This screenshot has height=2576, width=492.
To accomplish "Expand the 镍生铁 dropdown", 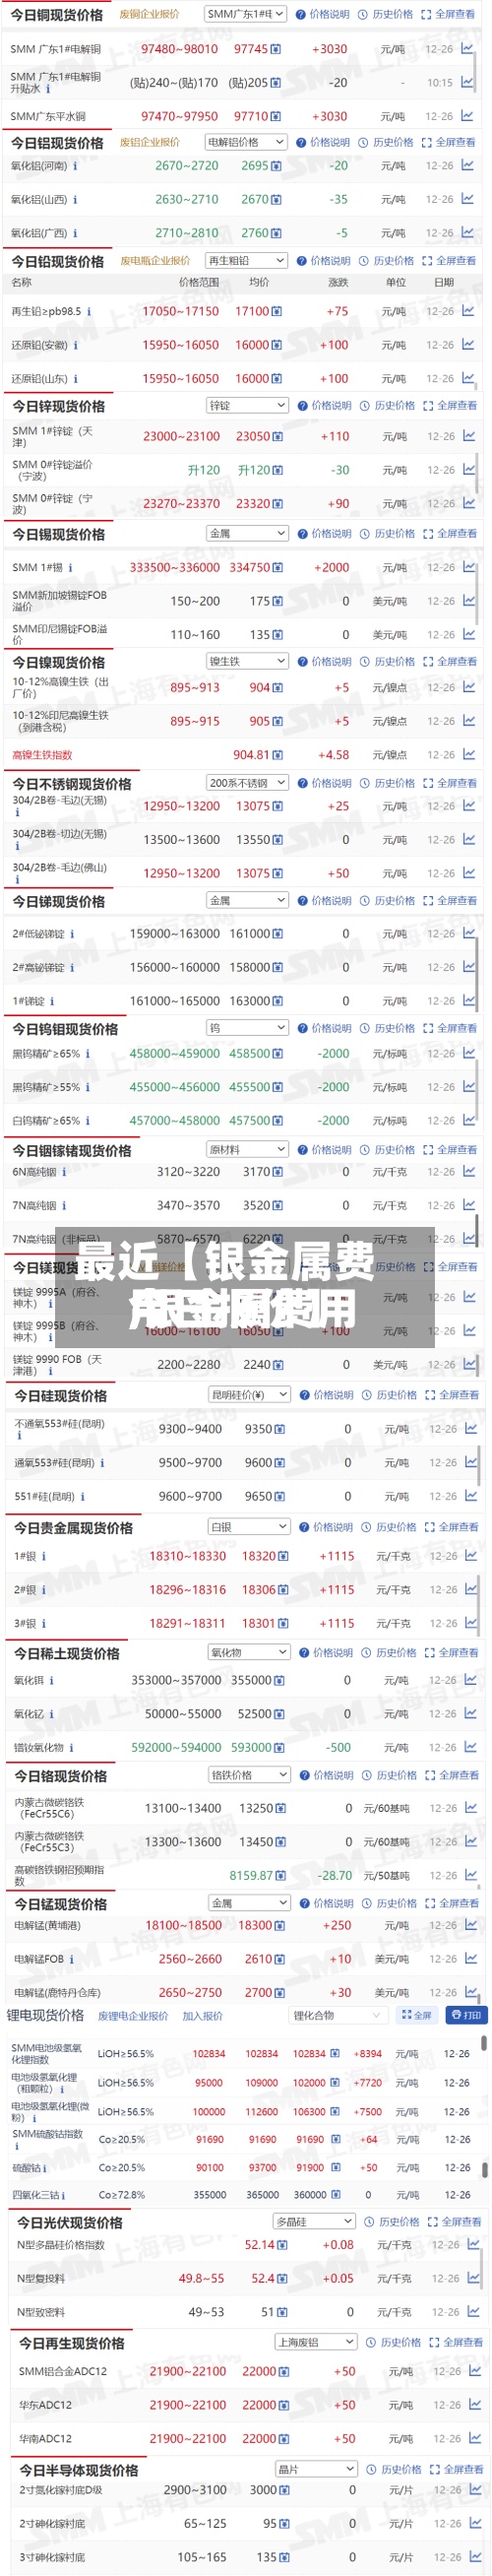I will coord(247,662).
